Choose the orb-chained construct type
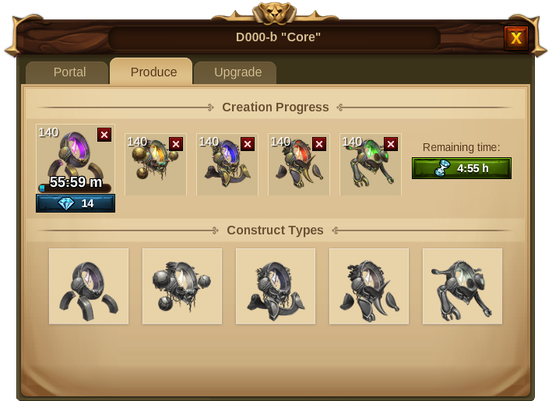552x401 pixels. point(182,286)
